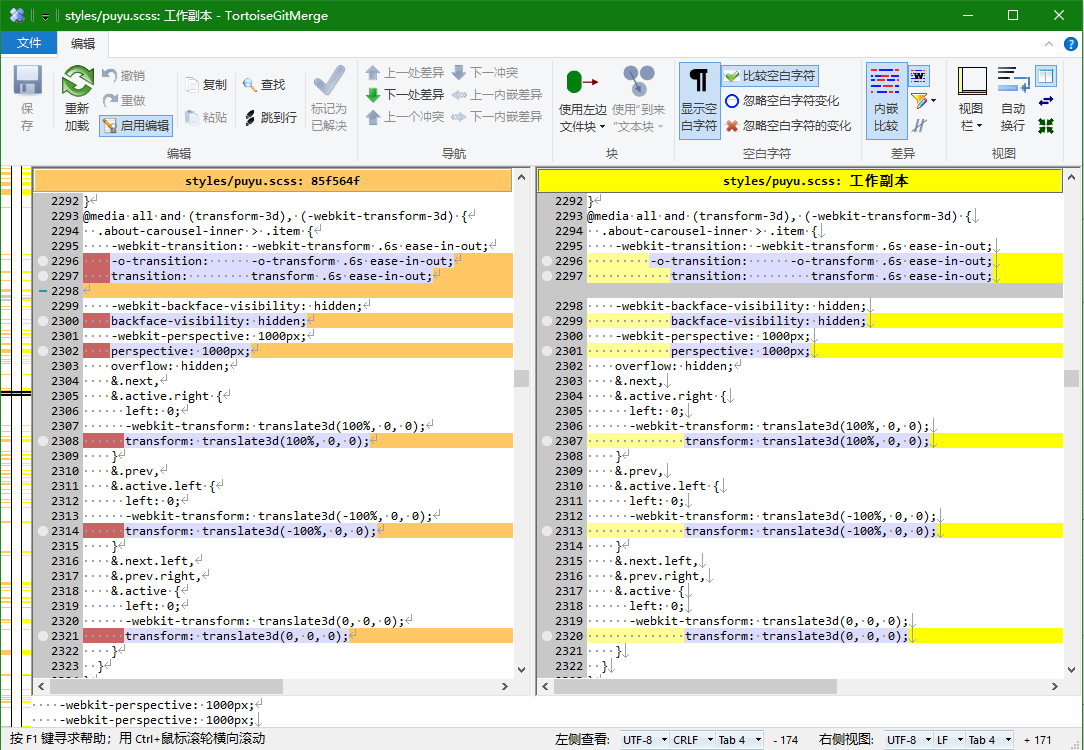The width and height of the screenshot is (1084, 750).
Task: Open help via blue question mark
Action: pos(1070,44)
